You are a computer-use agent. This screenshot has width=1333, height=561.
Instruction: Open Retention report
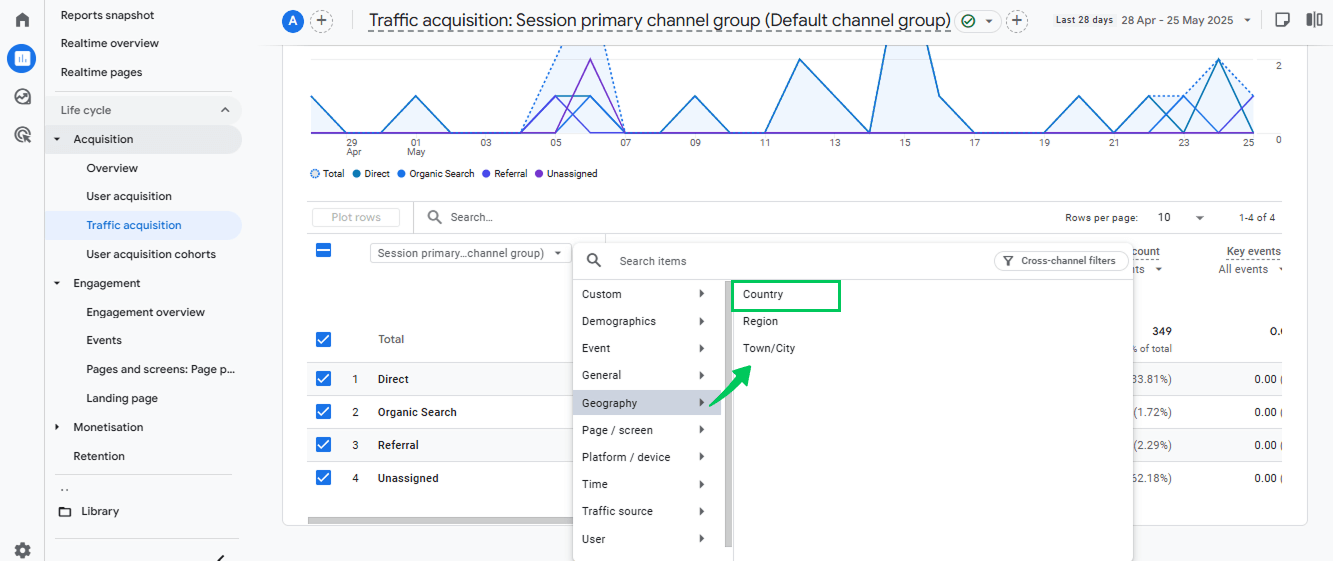point(99,456)
